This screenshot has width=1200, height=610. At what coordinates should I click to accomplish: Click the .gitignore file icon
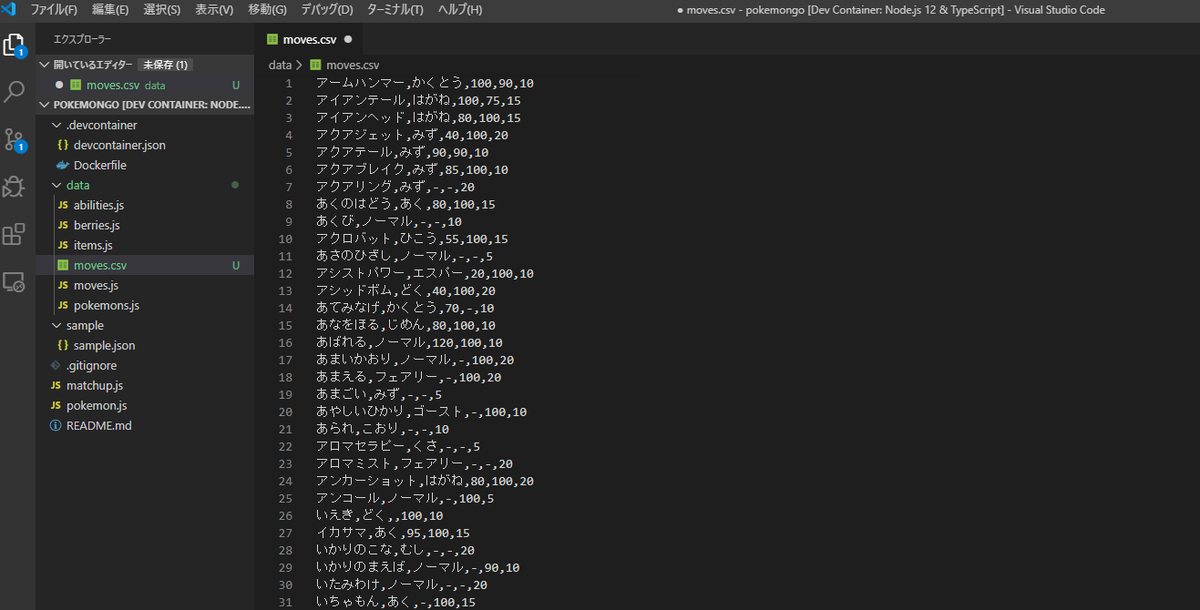click(x=55, y=365)
